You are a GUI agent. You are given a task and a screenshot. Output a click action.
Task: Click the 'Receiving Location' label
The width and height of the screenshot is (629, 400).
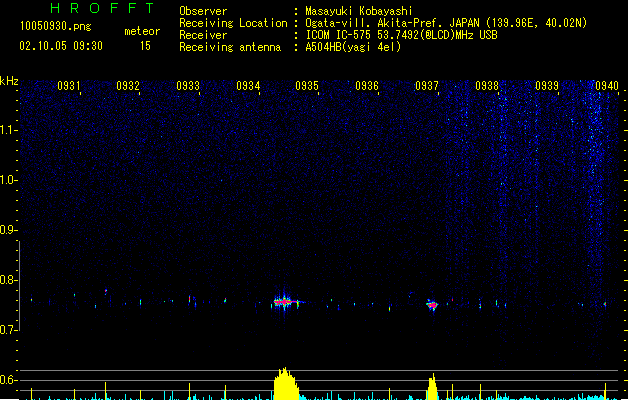click(x=233, y=23)
